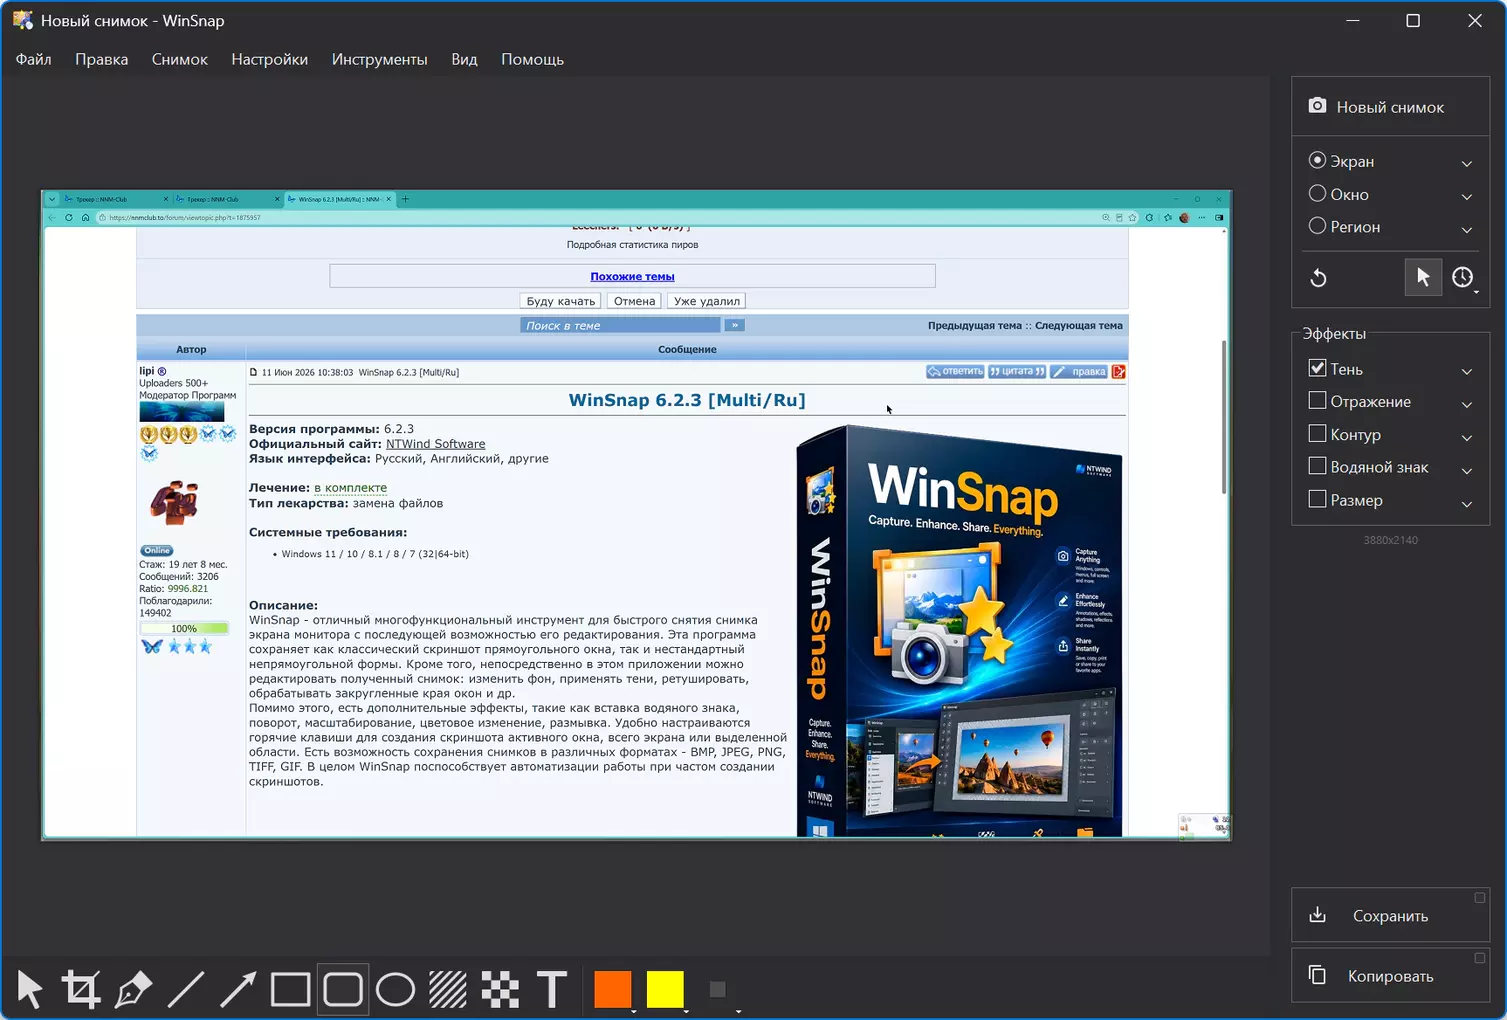Click the Новый снимок button

coord(1390,106)
